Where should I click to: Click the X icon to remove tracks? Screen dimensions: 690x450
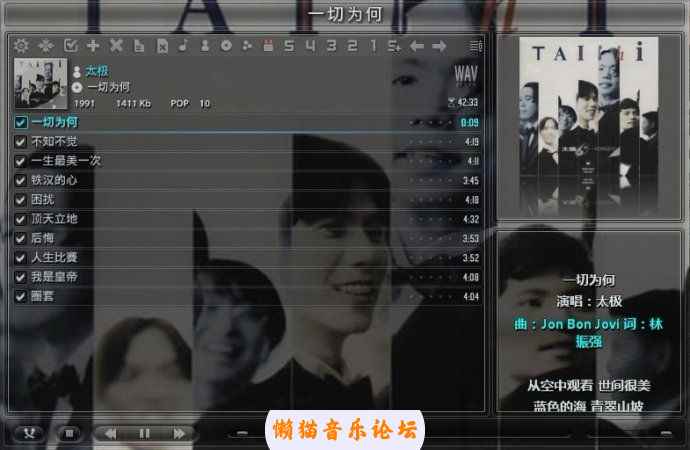pos(116,46)
